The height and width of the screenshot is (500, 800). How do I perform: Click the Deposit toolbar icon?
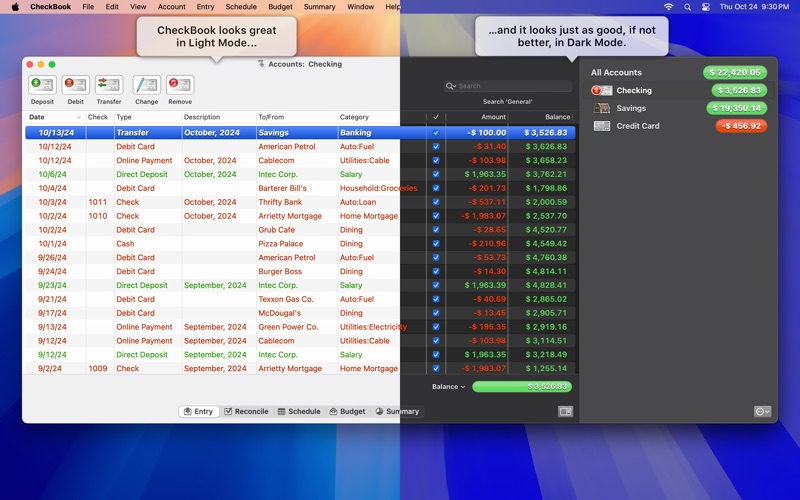(x=42, y=85)
